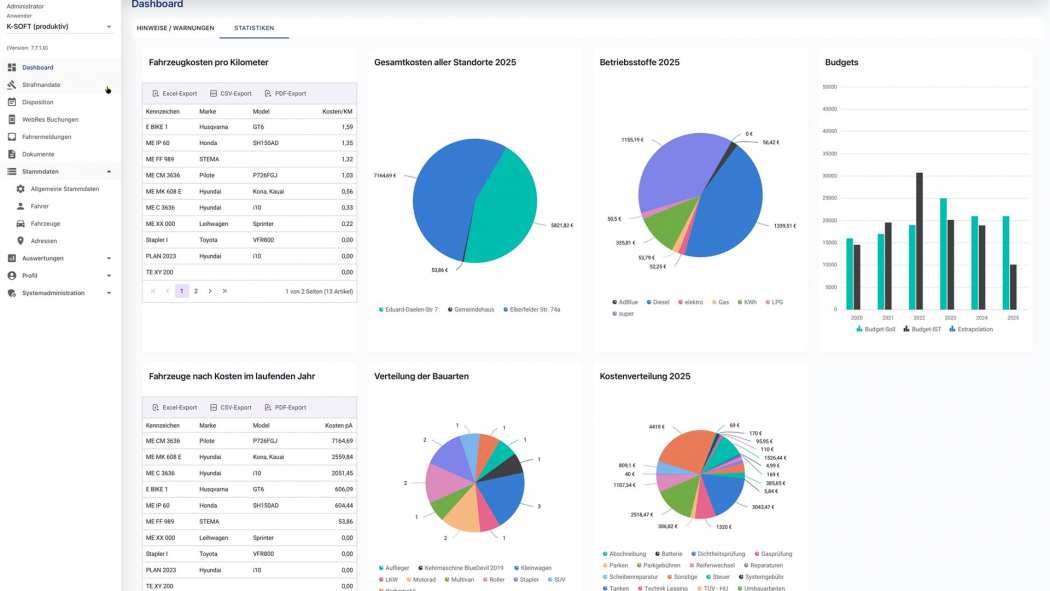The width and height of the screenshot is (1050, 591).
Task: Expand the Systemadministration section arrow
Action: coord(108,293)
